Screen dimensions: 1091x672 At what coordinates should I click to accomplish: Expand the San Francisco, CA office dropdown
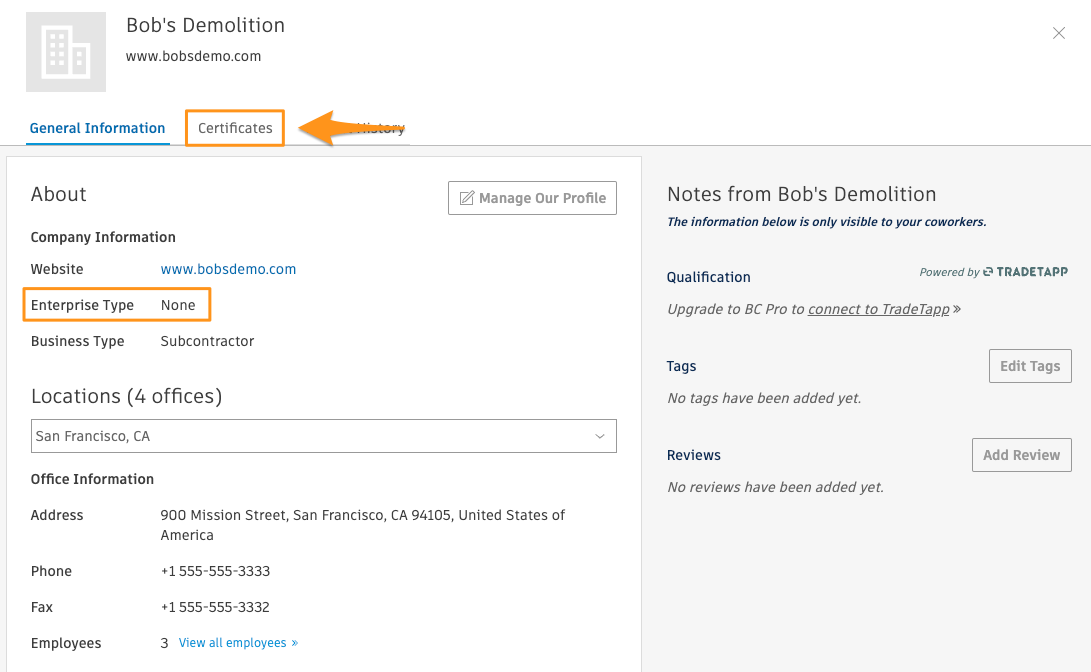click(324, 436)
